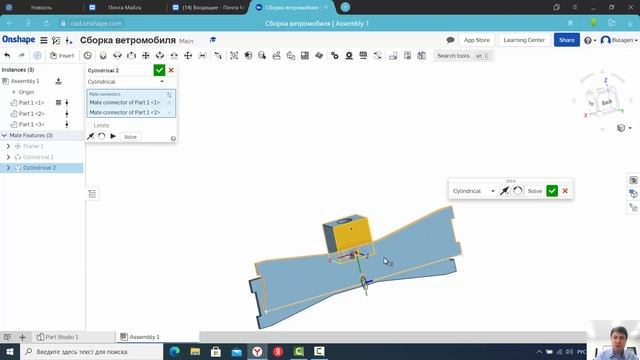Click Solve in floating toolbar
This screenshot has width=640, height=360.
point(535,191)
